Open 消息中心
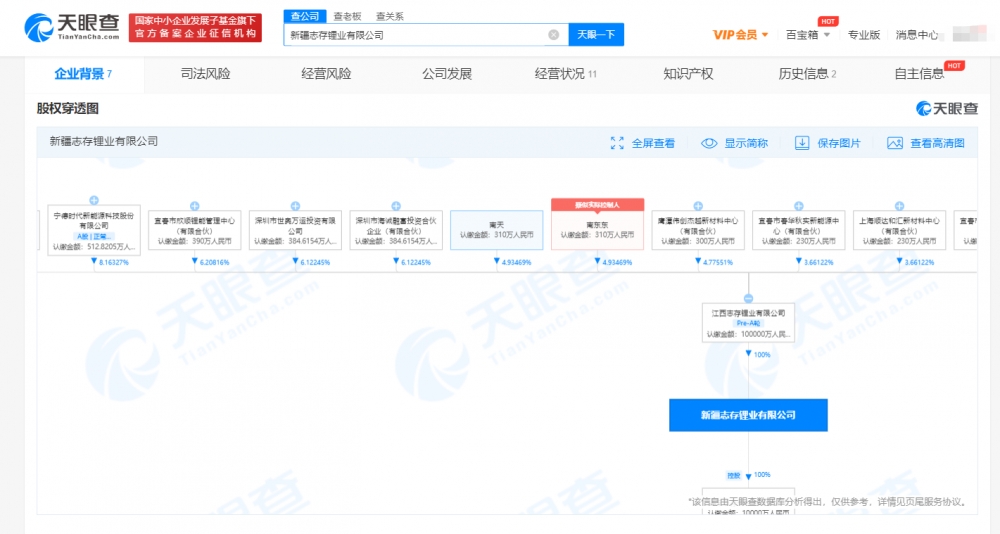 (x=916, y=35)
